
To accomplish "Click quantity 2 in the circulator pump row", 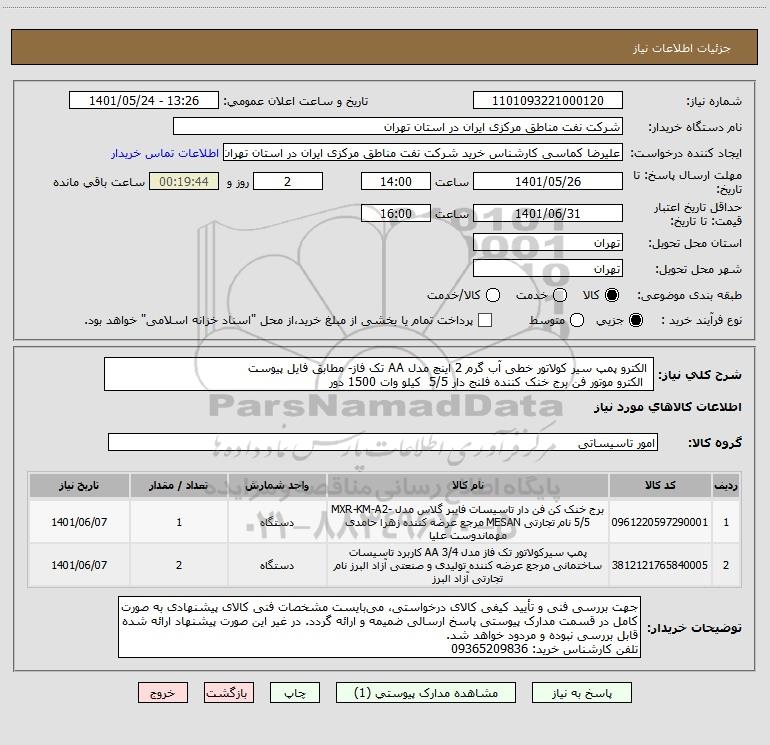I will [x=179, y=565].
